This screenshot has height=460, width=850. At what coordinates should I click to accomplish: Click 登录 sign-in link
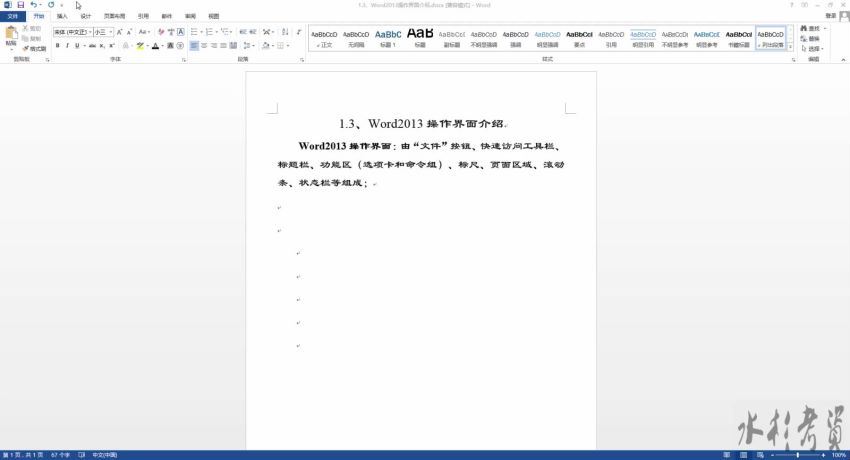(830, 16)
